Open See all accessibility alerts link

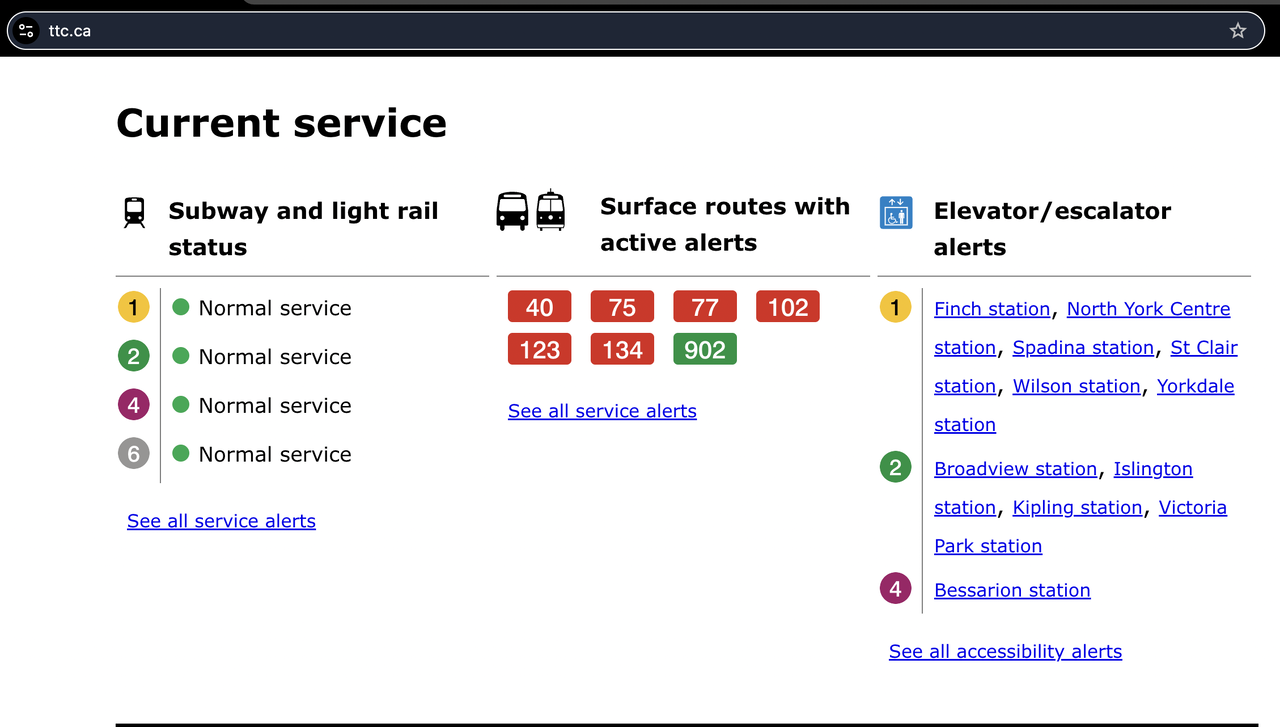1005,652
